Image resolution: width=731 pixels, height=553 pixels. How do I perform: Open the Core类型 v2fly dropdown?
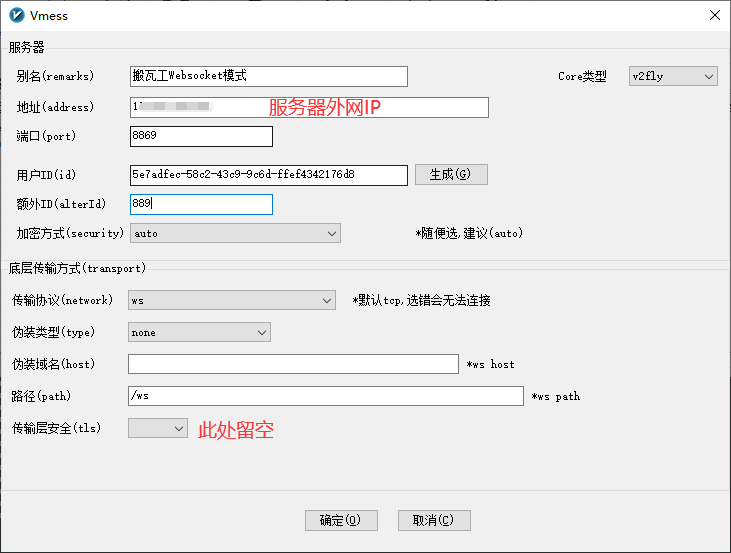(x=673, y=76)
